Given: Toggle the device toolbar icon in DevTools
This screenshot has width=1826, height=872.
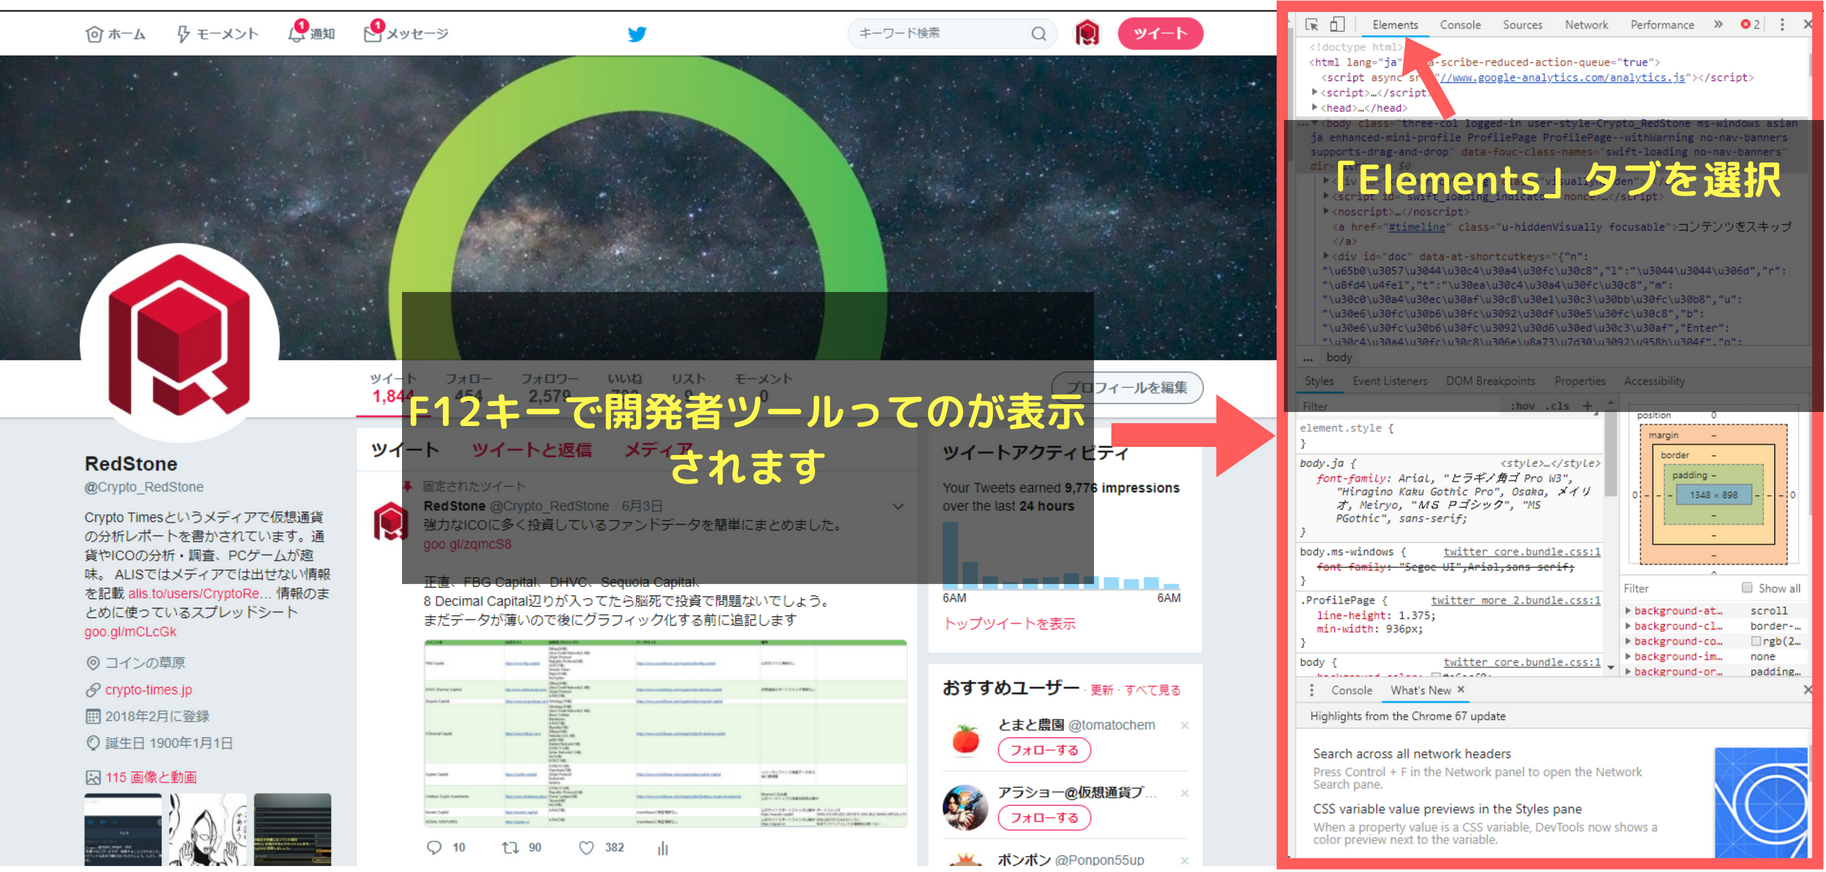Looking at the screenshot, I should coord(1337,25).
